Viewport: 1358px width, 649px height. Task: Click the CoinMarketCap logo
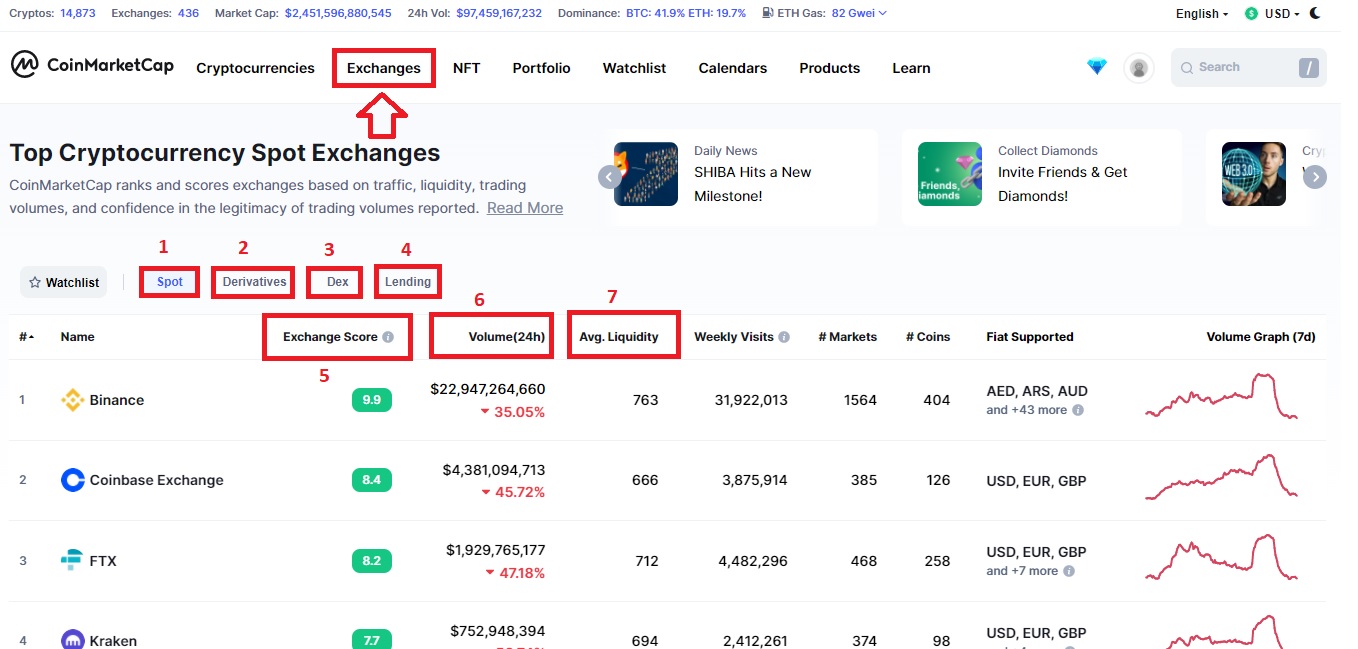(92, 66)
